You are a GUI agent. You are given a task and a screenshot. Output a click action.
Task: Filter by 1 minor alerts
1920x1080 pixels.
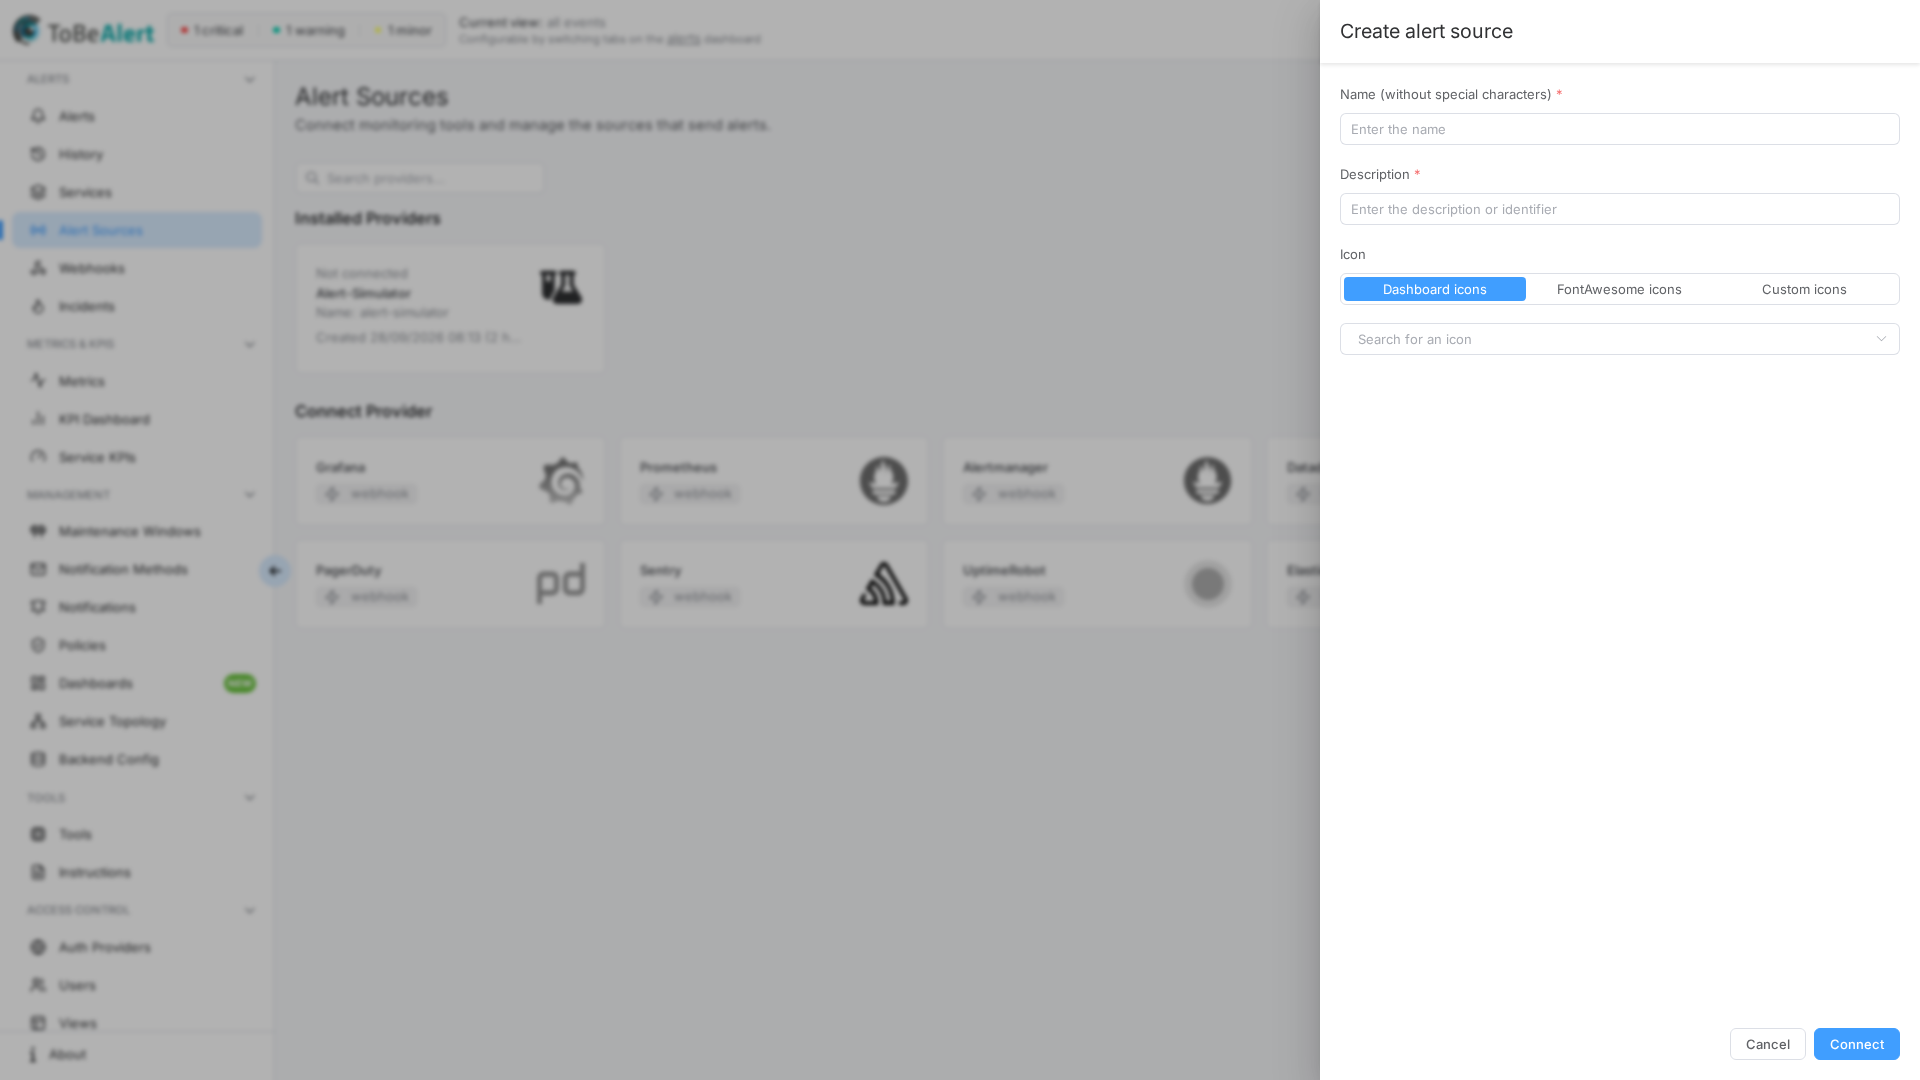[403, 31]
